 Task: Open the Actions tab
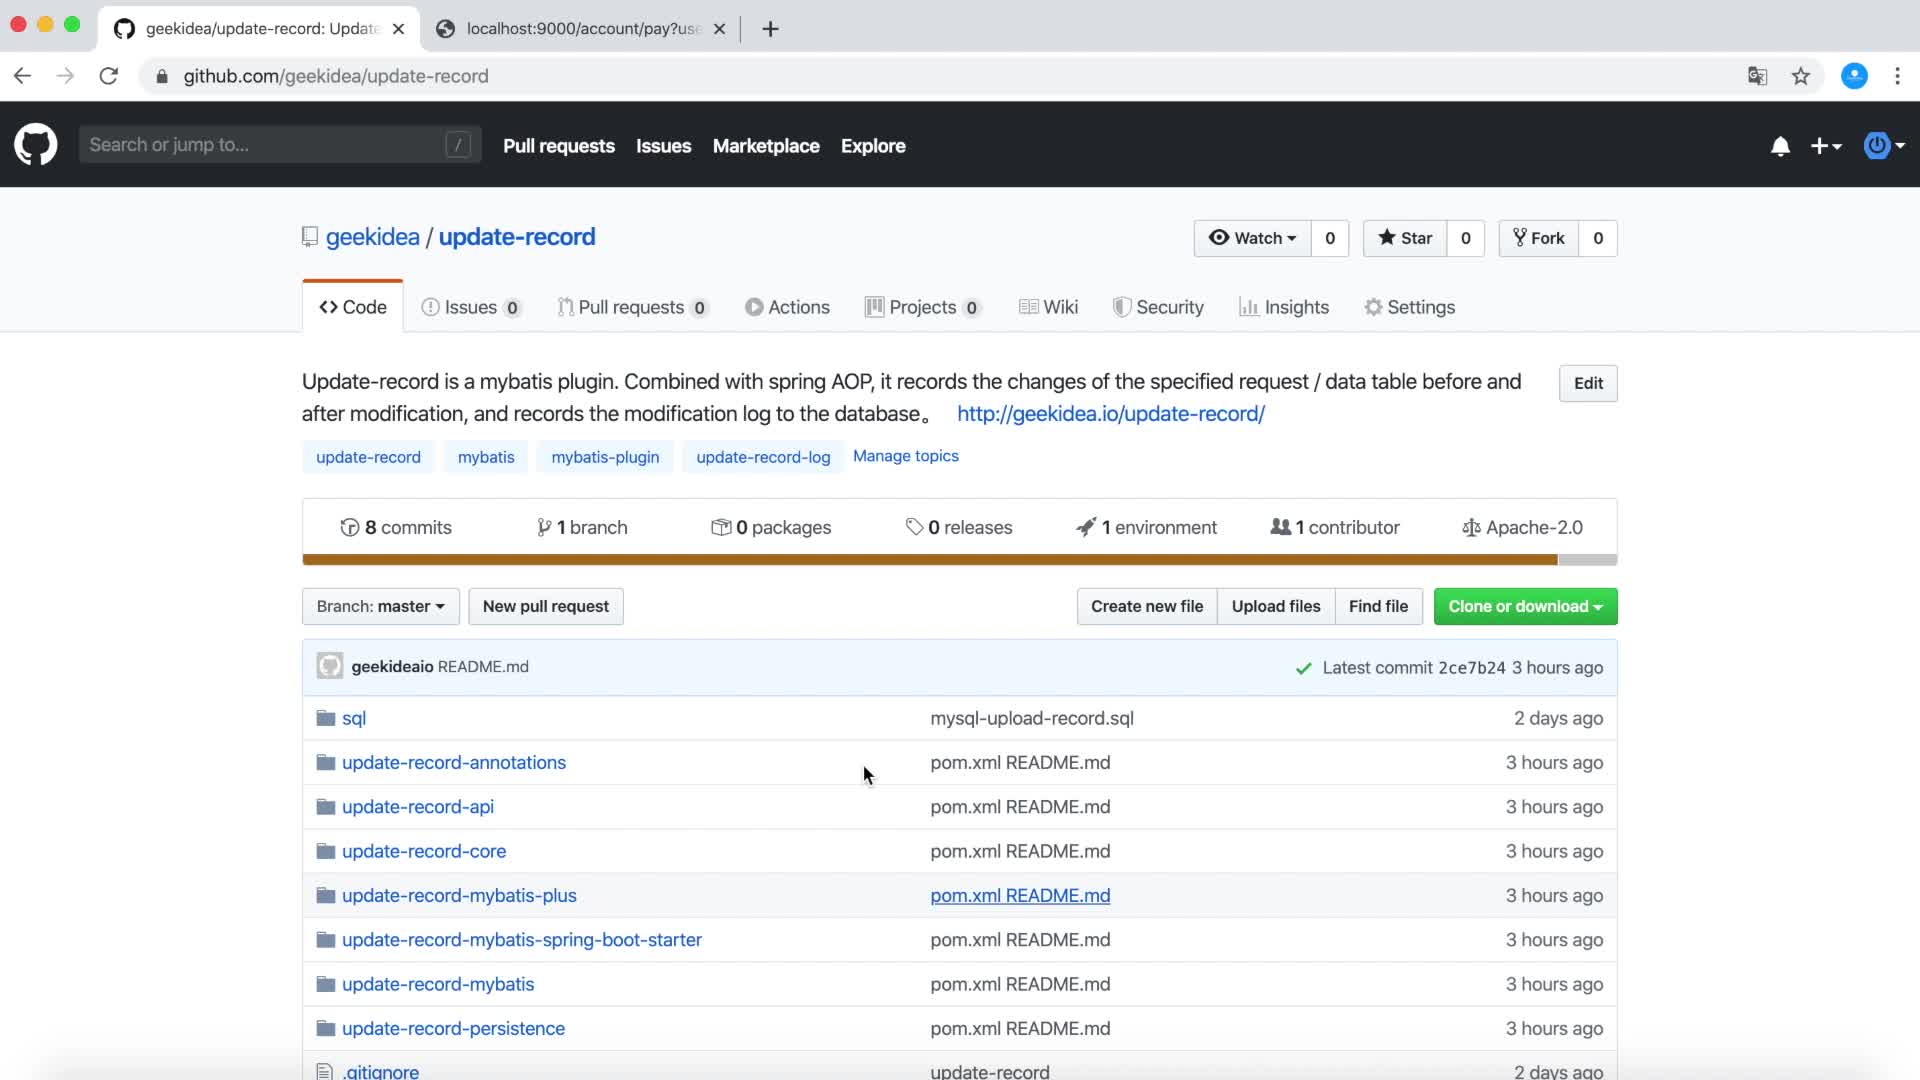(x=787, y=307)
